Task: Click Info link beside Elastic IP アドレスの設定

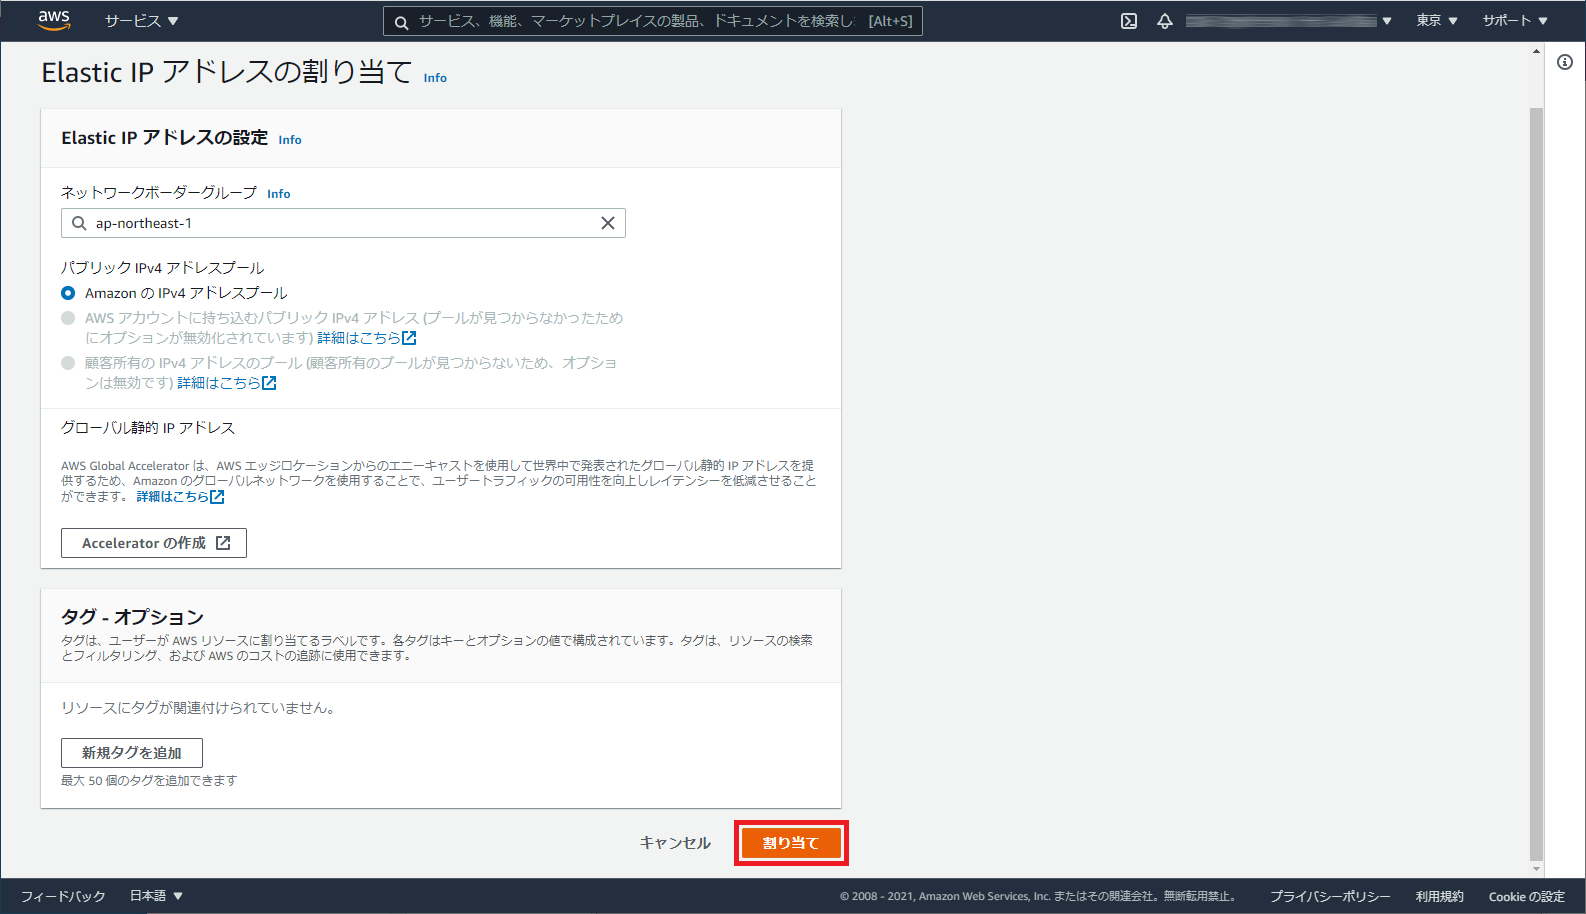Action: [290, 140]
